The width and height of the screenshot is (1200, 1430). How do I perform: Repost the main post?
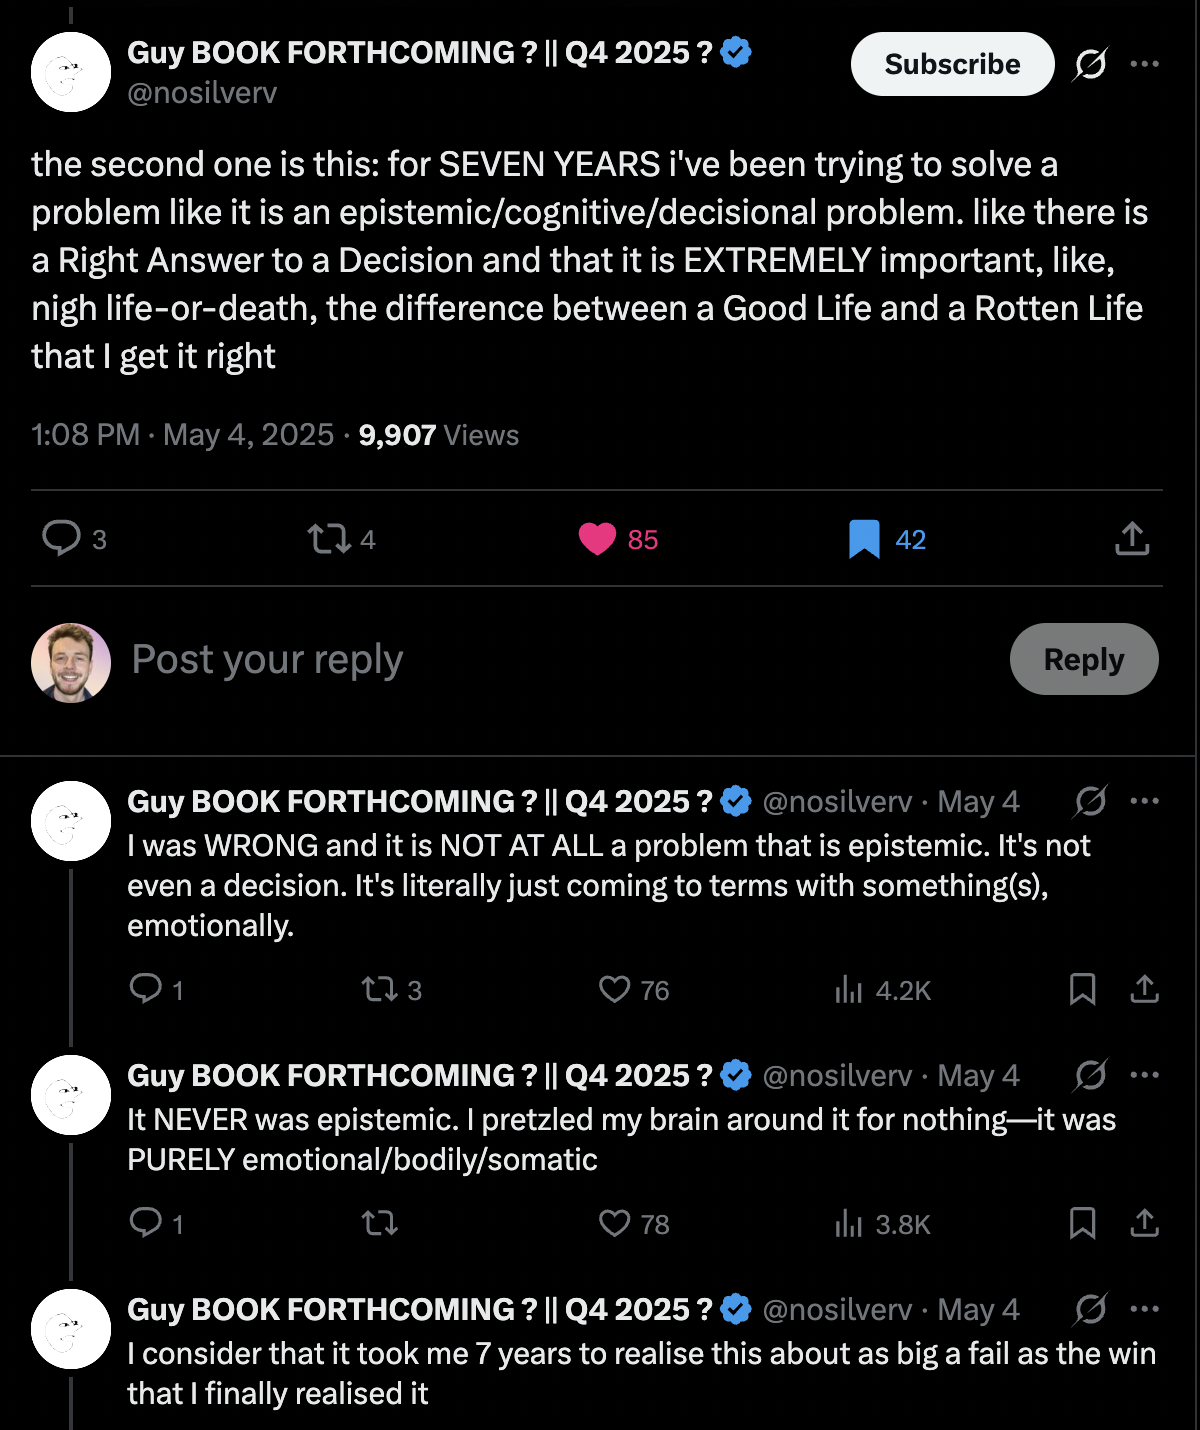click(x=329, y=540)
